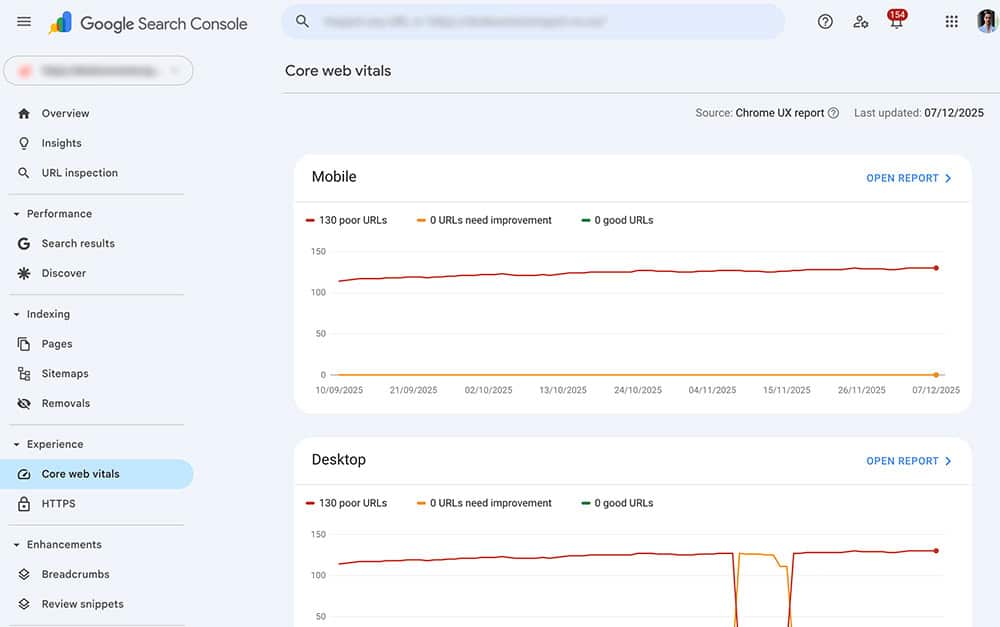The image size is (1000, 627).
Task: Select Search results via its G icon
Action: tap(22, 243)
